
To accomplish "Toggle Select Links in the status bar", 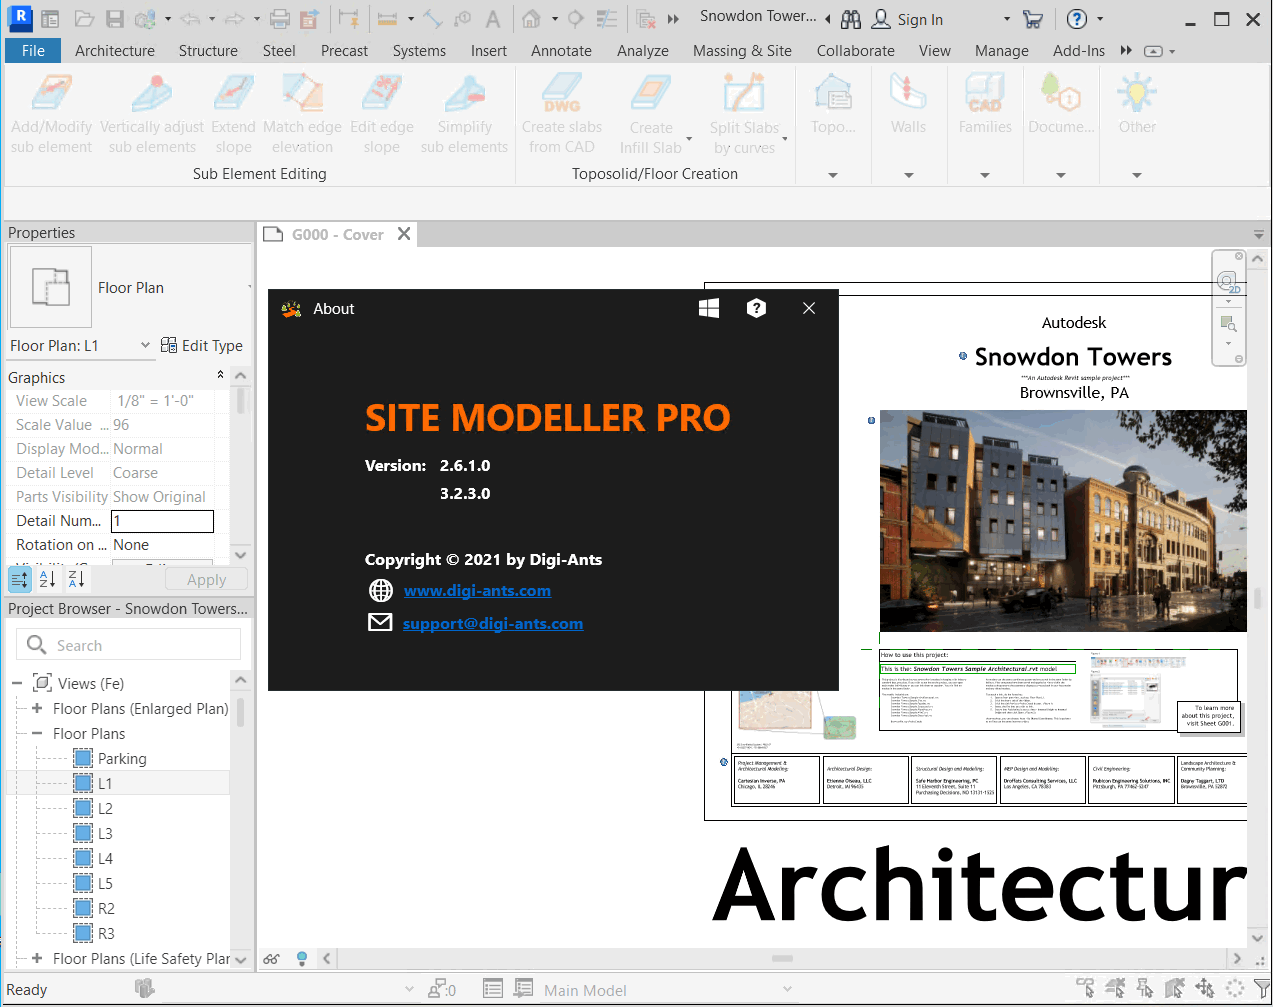I will tap(1086, 988).
